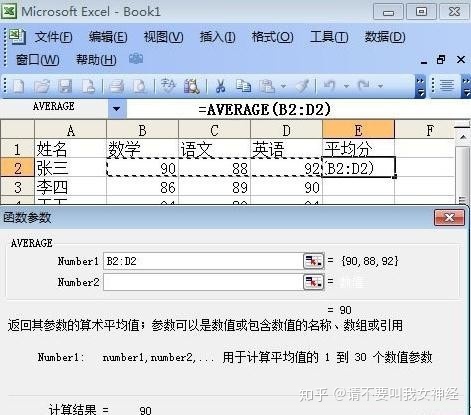This screenshot has width=471, height=415.
Task: Open the 数据(D) menu
Action: 385,37
